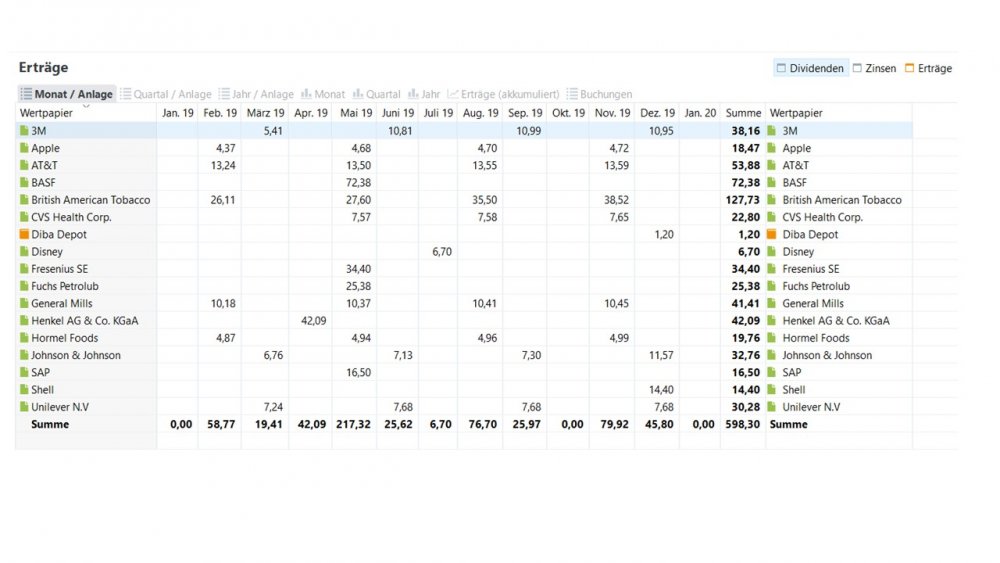Viewport: 1000px width, 563px height.
Task: Click the list icon next to Buchungen
Action: (x=572, y=94)
